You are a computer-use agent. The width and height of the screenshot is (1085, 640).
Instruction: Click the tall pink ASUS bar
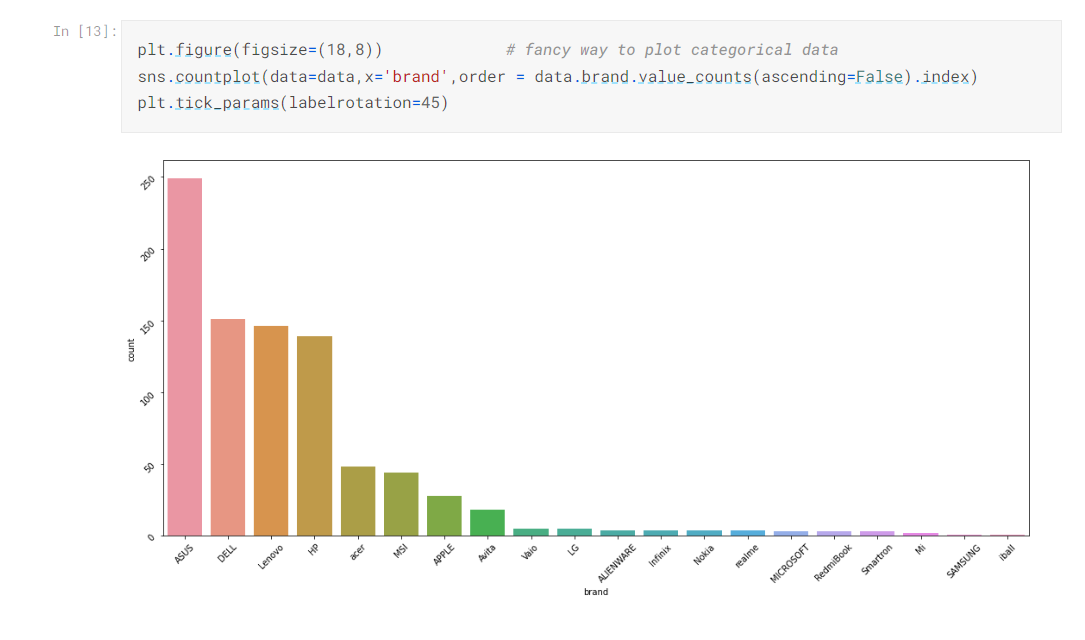click(x=185, y=357)
